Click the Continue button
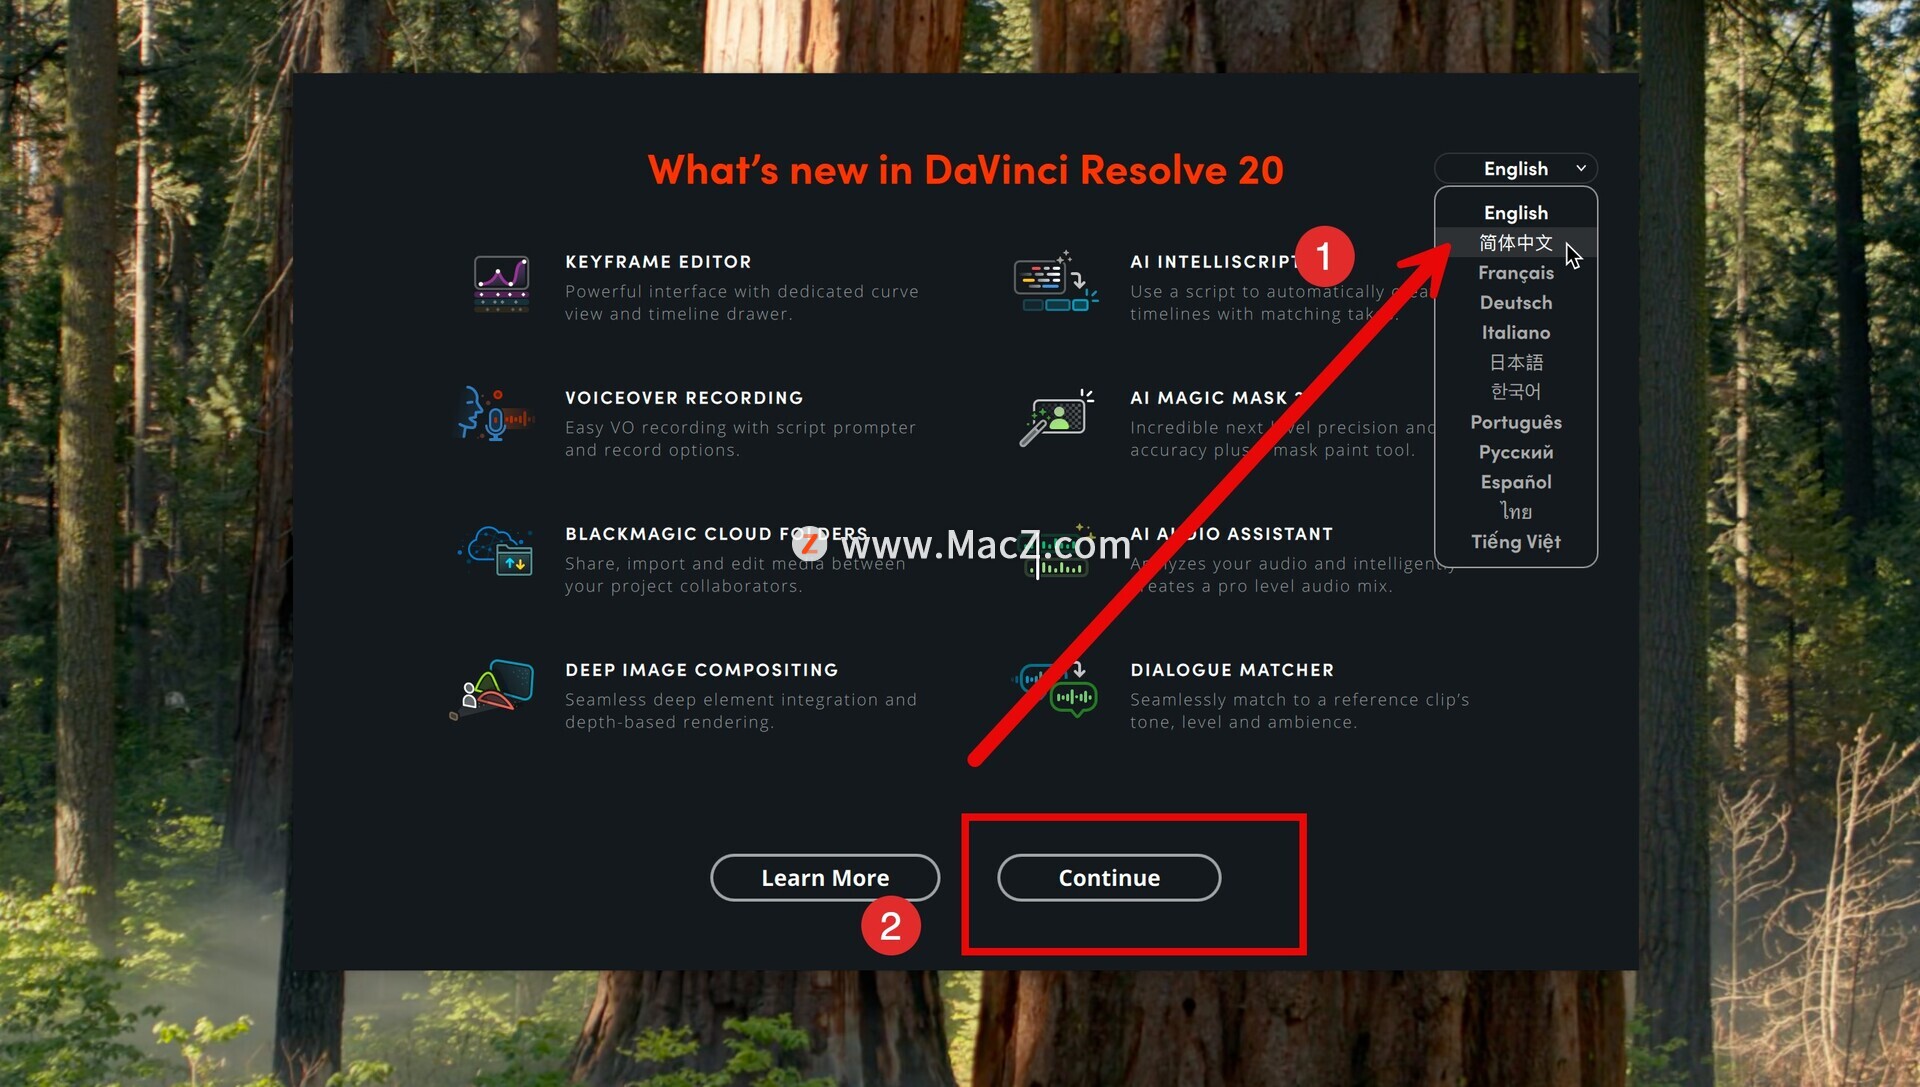Viewport: 1920px width, 1087px height. (x=1109, y=878)
